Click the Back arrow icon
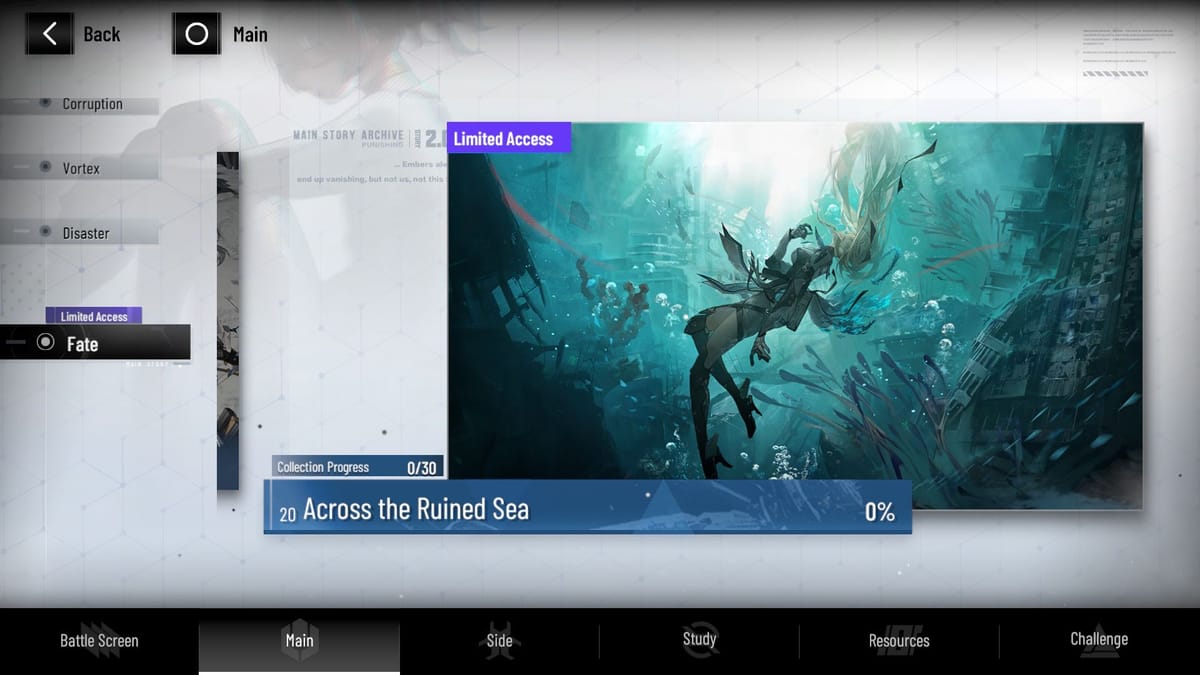Viewport: 1200px width, 675px height. (x=49, y=34)
